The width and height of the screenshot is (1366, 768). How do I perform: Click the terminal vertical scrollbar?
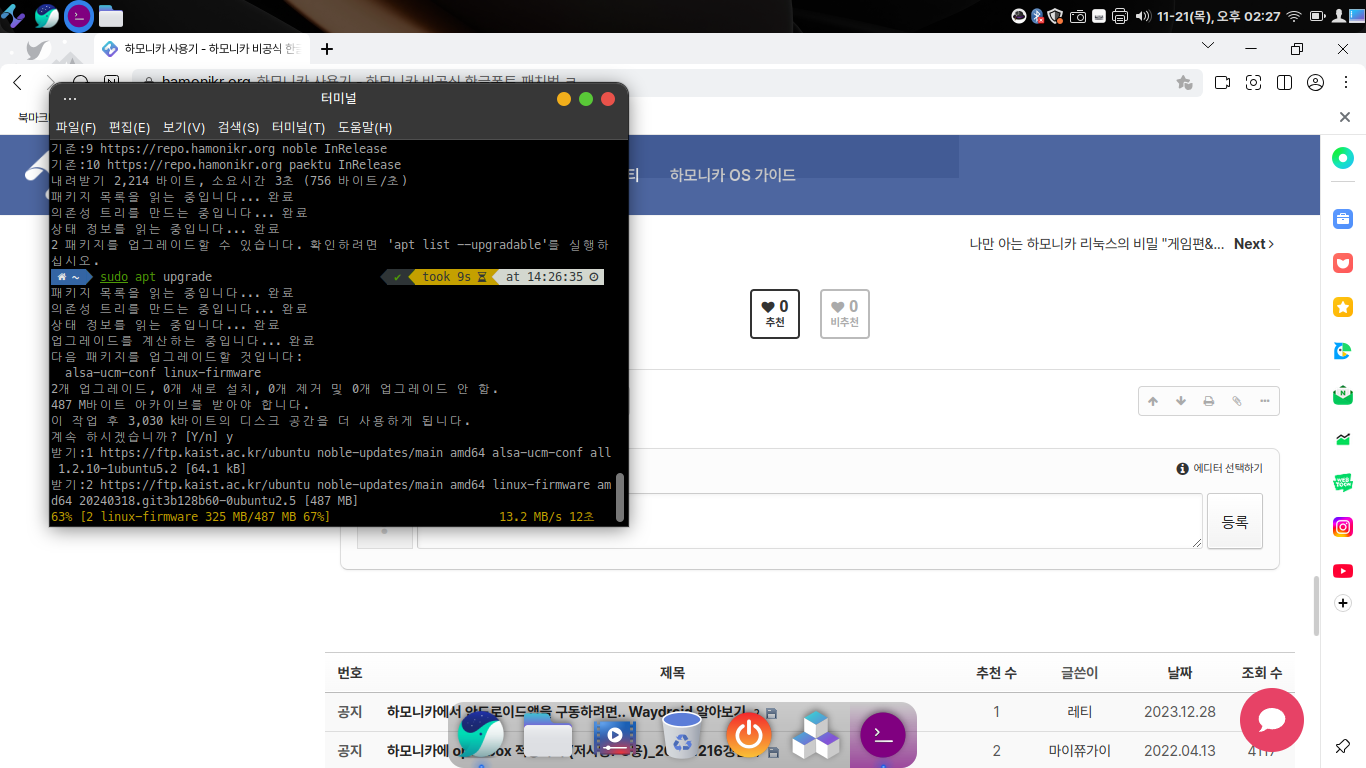tap(619, 497)
